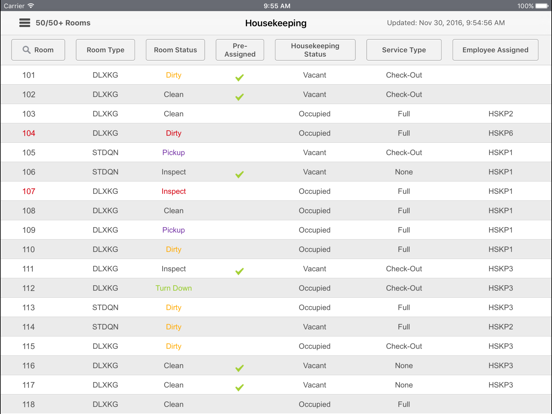Image resolution: width=552 pixels, height=414 pixels.
Task: Filter by Housekeeping Status column
Action: (315, 50)
